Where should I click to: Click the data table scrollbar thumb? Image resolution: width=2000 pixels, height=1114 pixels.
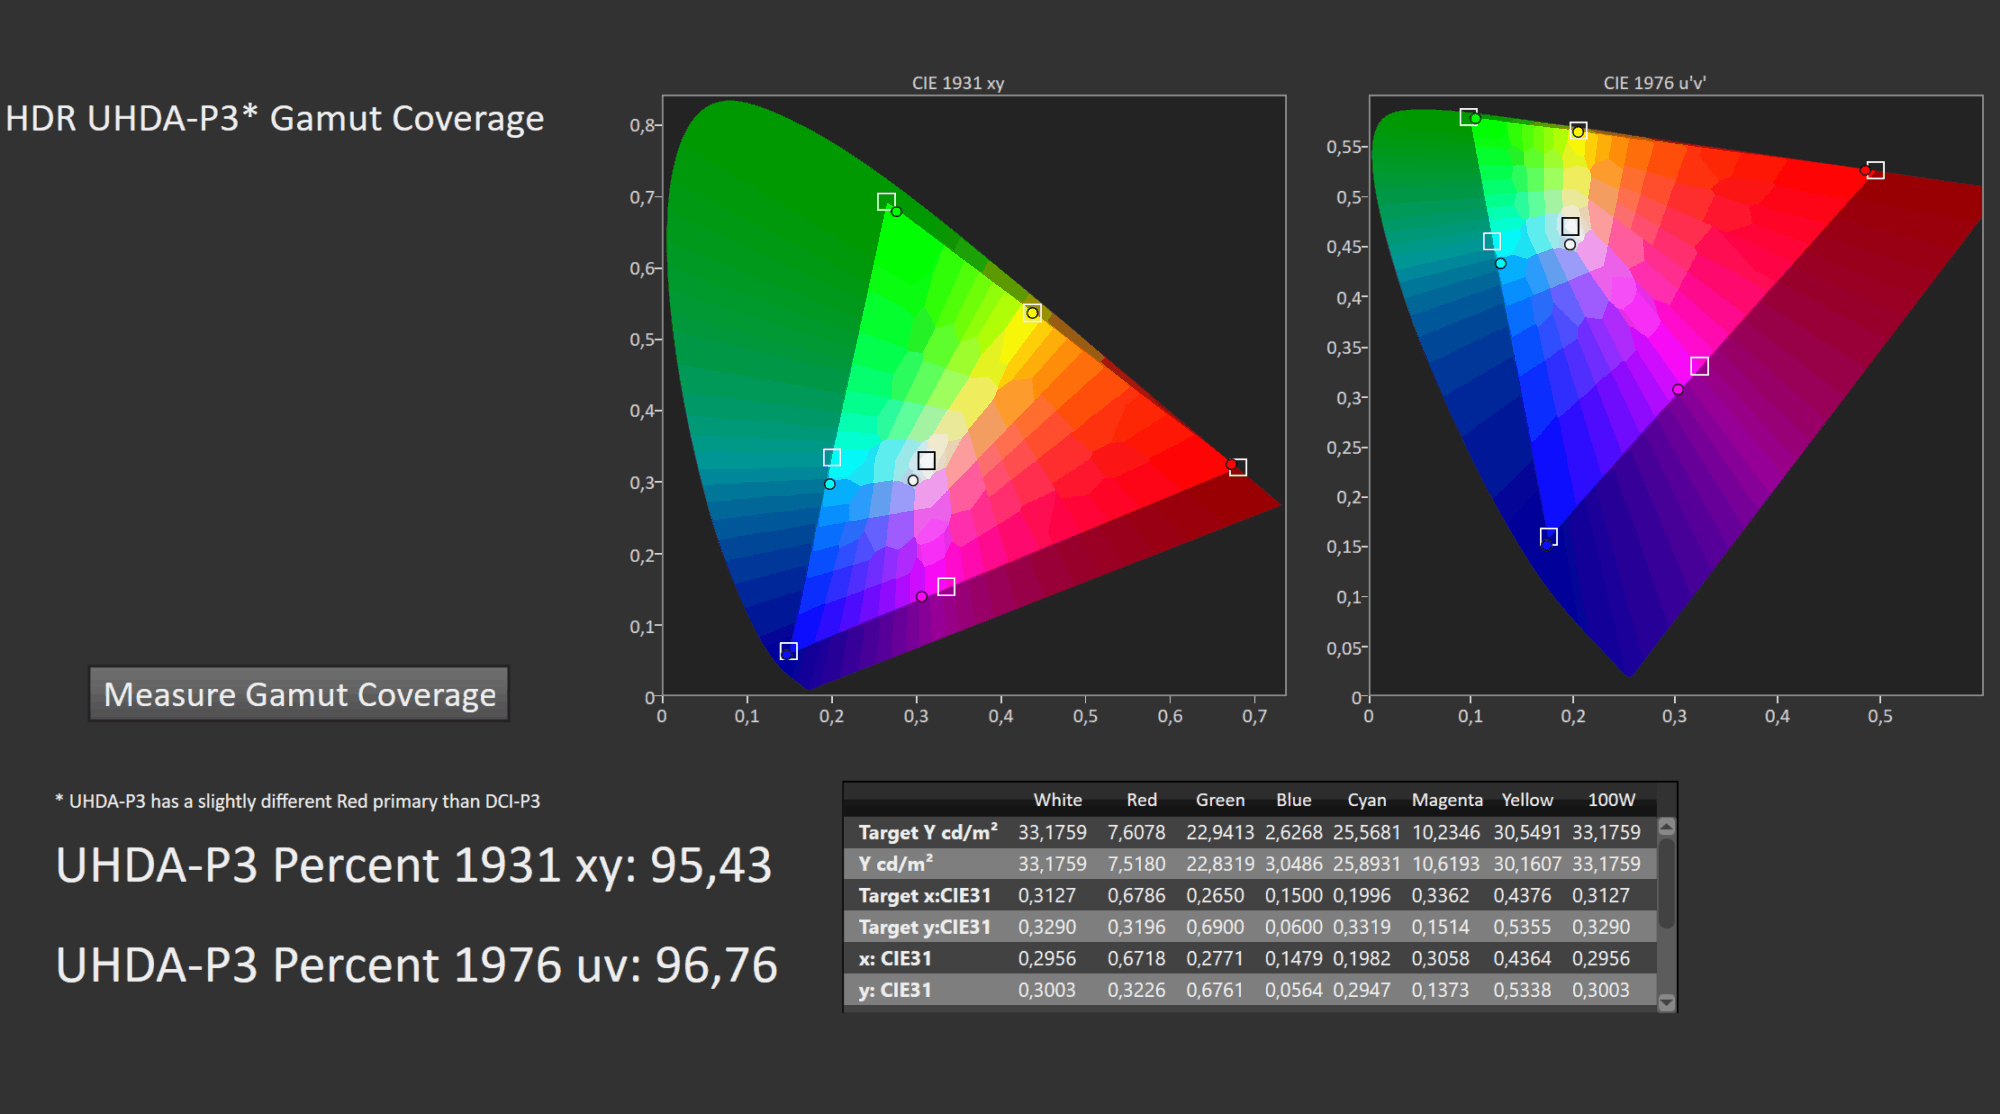1666,882
